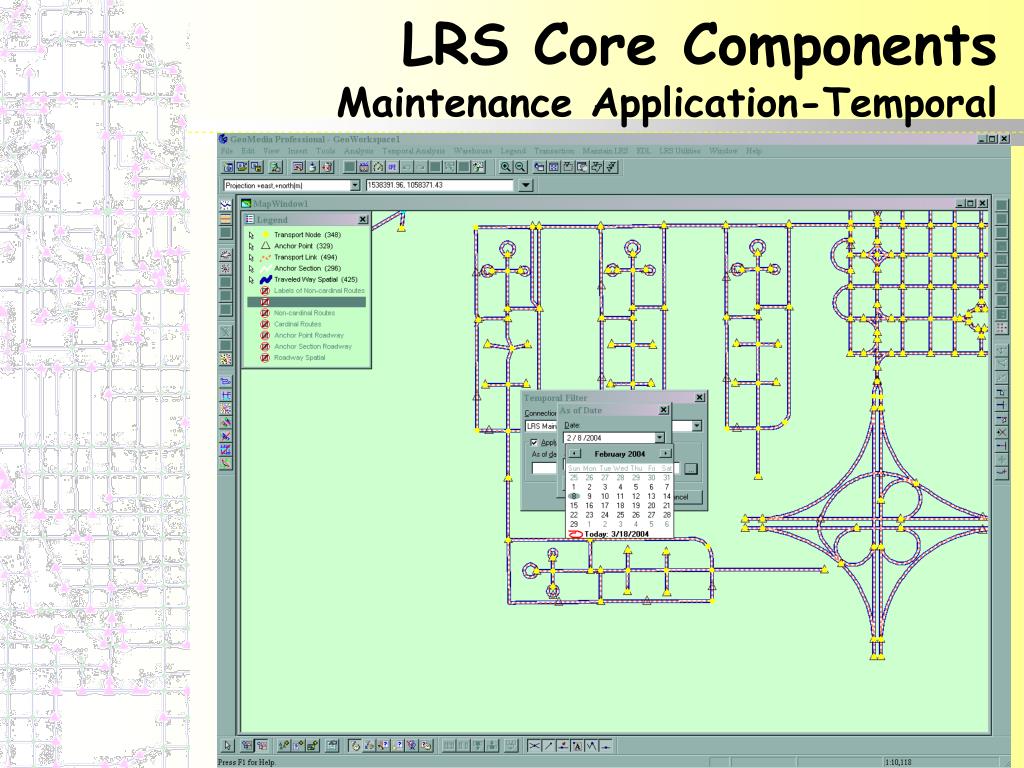The width and height of the screenshot is (1024, 768).
Task: Click the coordinate readout field 1538391.96, 1058371.43
Action: coord(440,185)
